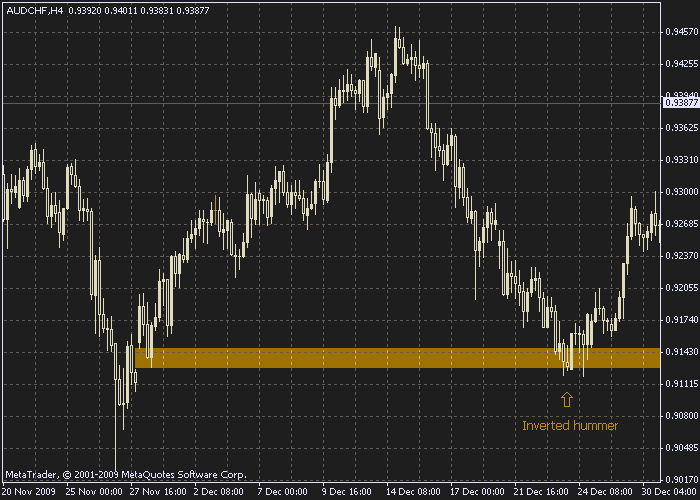The image size is (700, 500).
Task: Click the '25 Nov 00:00' time axis label
Action: [x=95, y=492]
